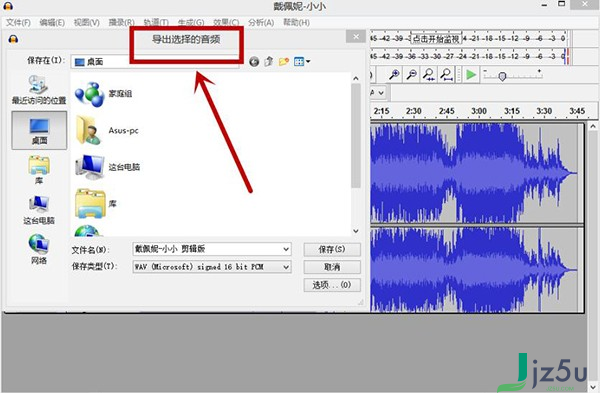Select 网络 in the places sidebar
The height and width of the screenshot is (393, 600).
click(39, 249)
